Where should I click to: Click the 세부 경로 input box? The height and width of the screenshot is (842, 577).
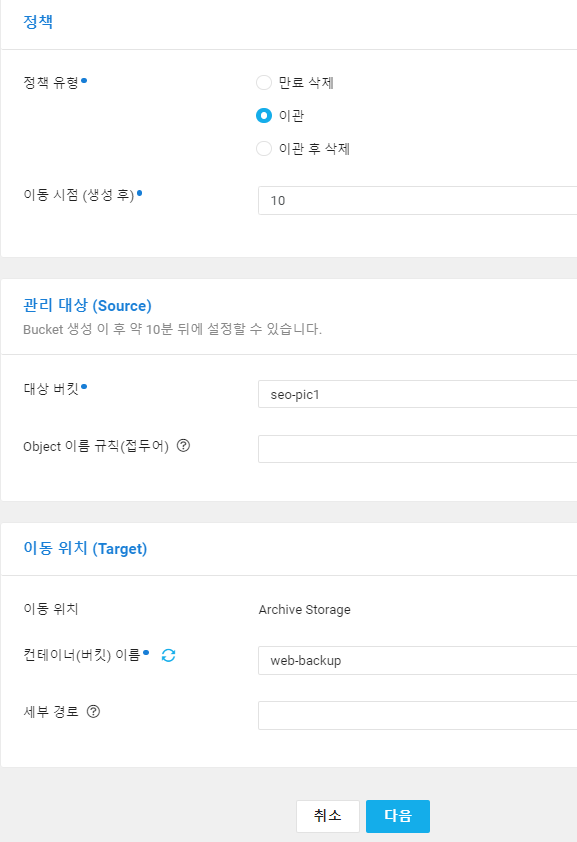418,715
